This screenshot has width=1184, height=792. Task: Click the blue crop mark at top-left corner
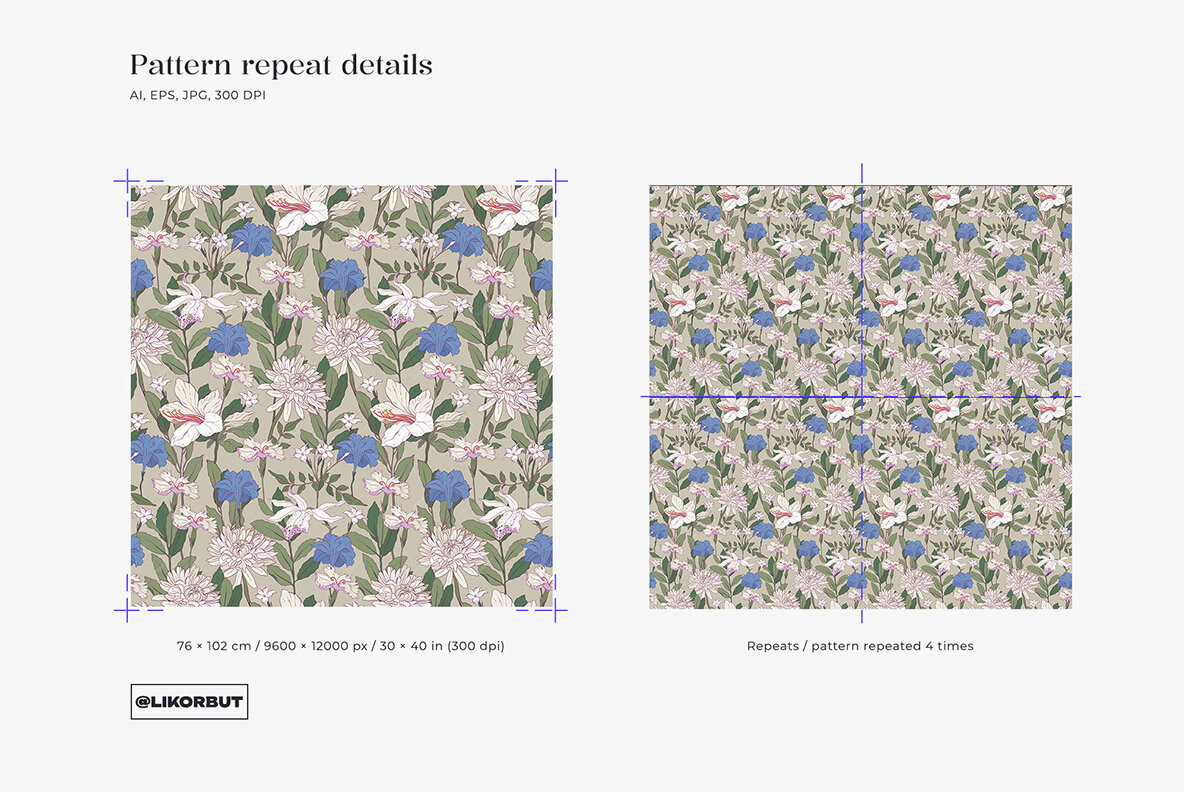(129, 180)
